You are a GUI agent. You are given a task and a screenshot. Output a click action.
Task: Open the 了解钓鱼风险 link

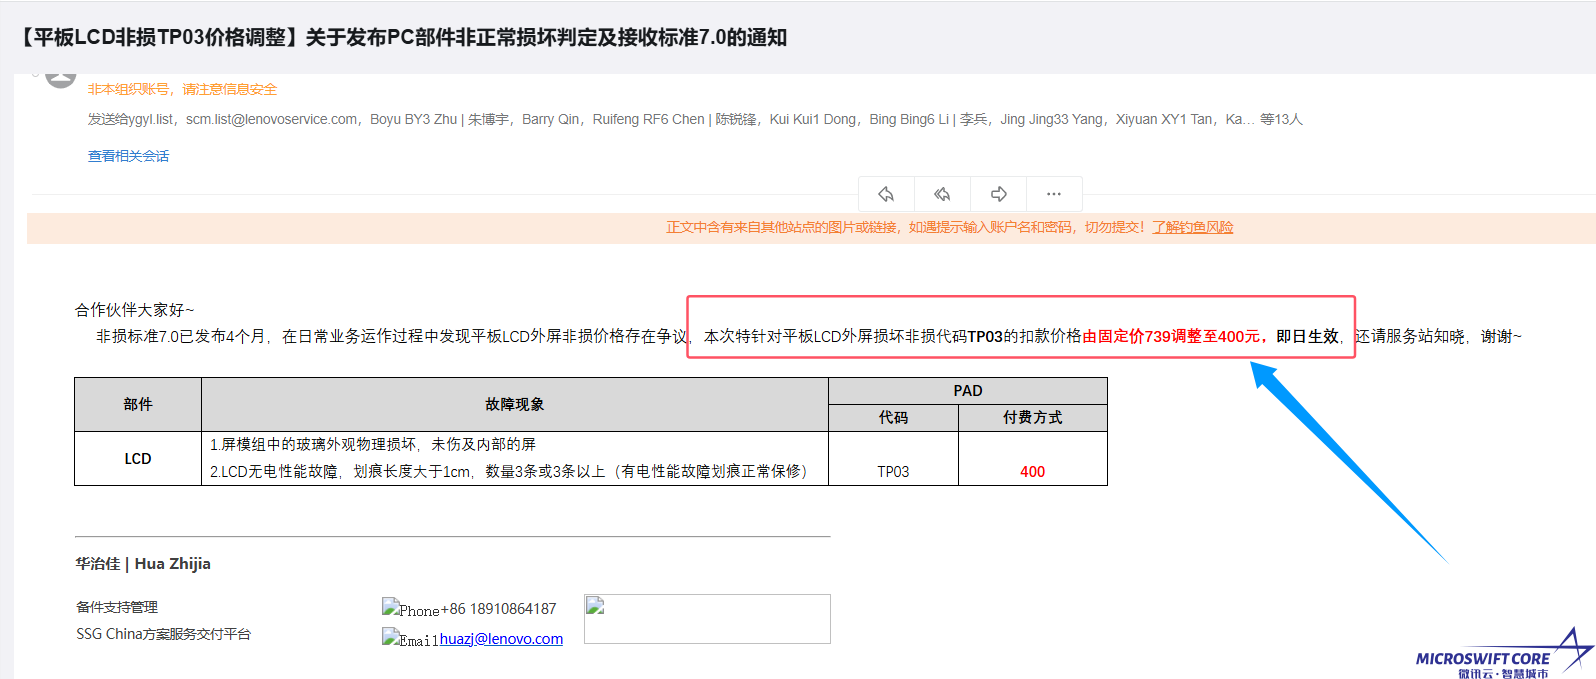click(x=1192, y=227)
